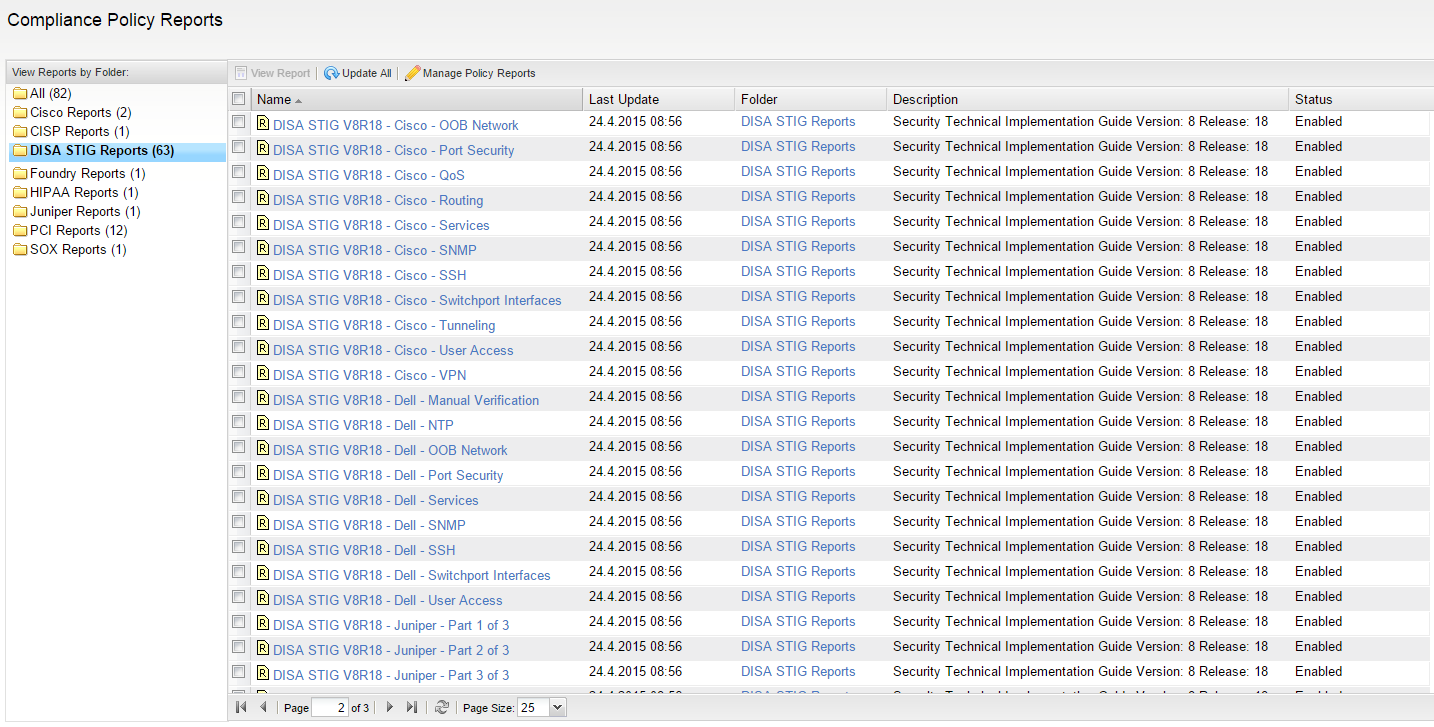This screenshot has height=727, width=1434.
Task: Click report icon for Cisco - OOB Network
Action: coord(263,123)
